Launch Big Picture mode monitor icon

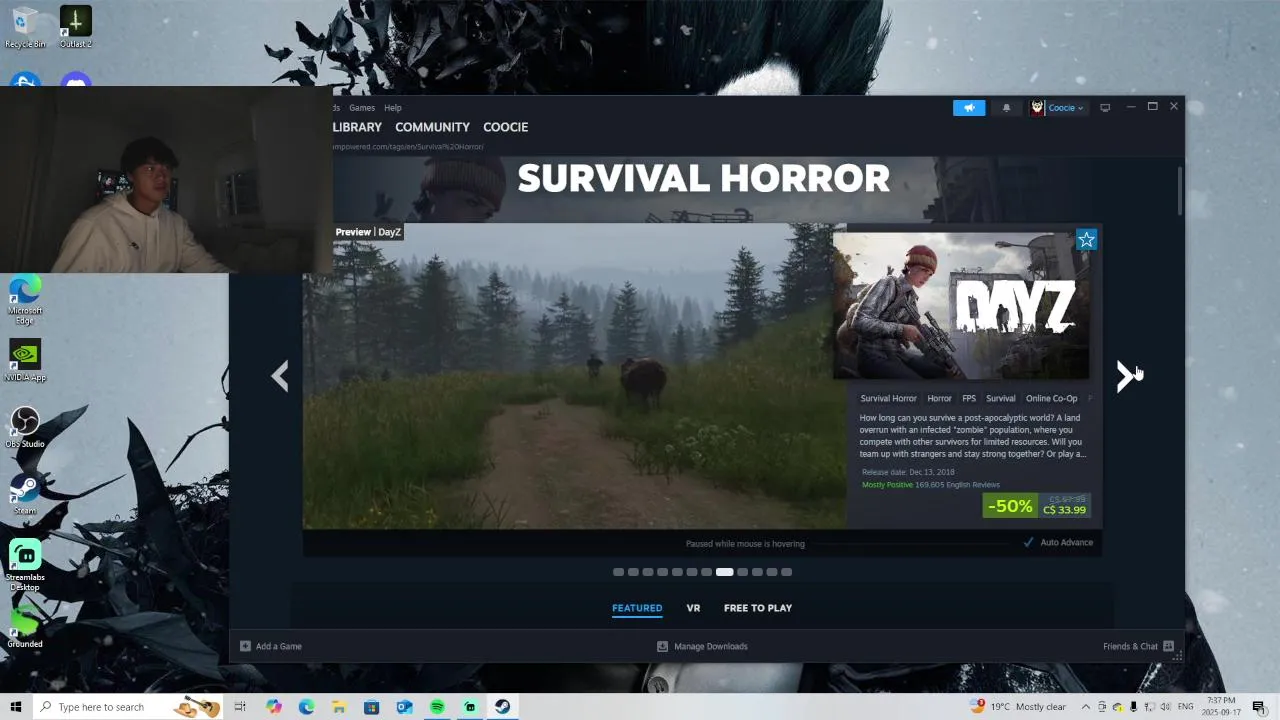(1105, 108)
